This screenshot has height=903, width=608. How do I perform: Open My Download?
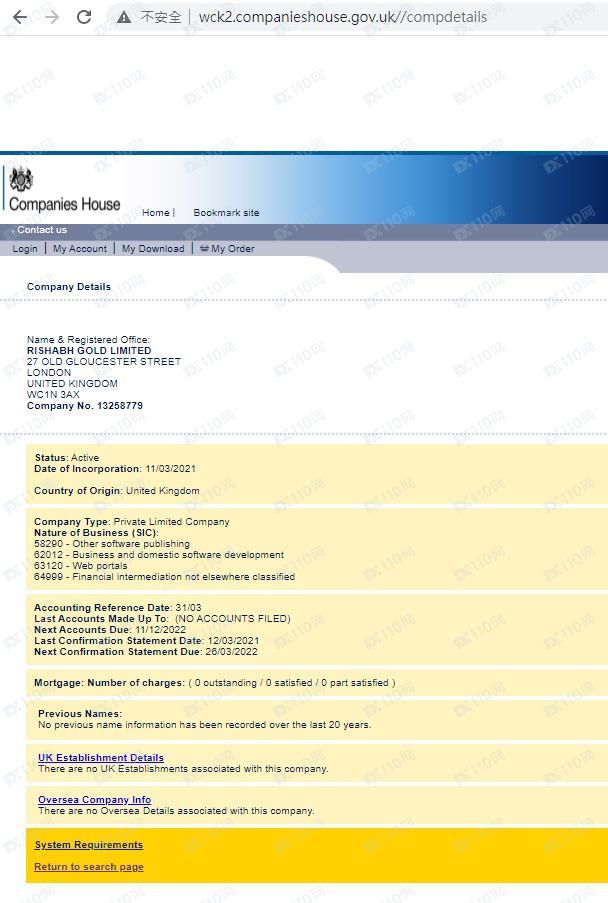pos(153,249)
